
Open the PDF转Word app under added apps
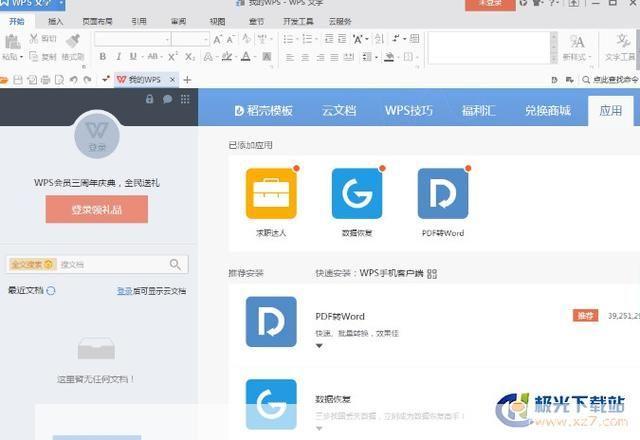click(x=443, y=193)
